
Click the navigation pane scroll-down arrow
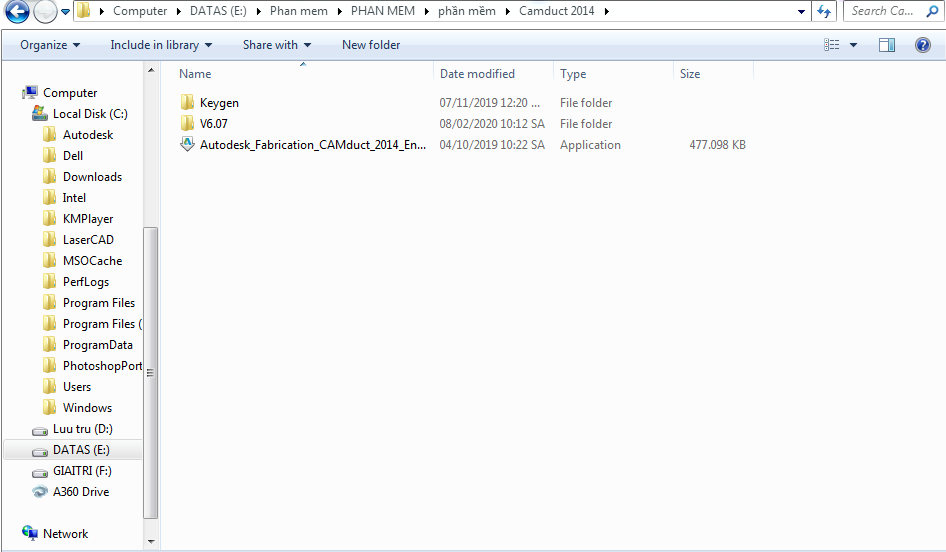click(151, 541)
